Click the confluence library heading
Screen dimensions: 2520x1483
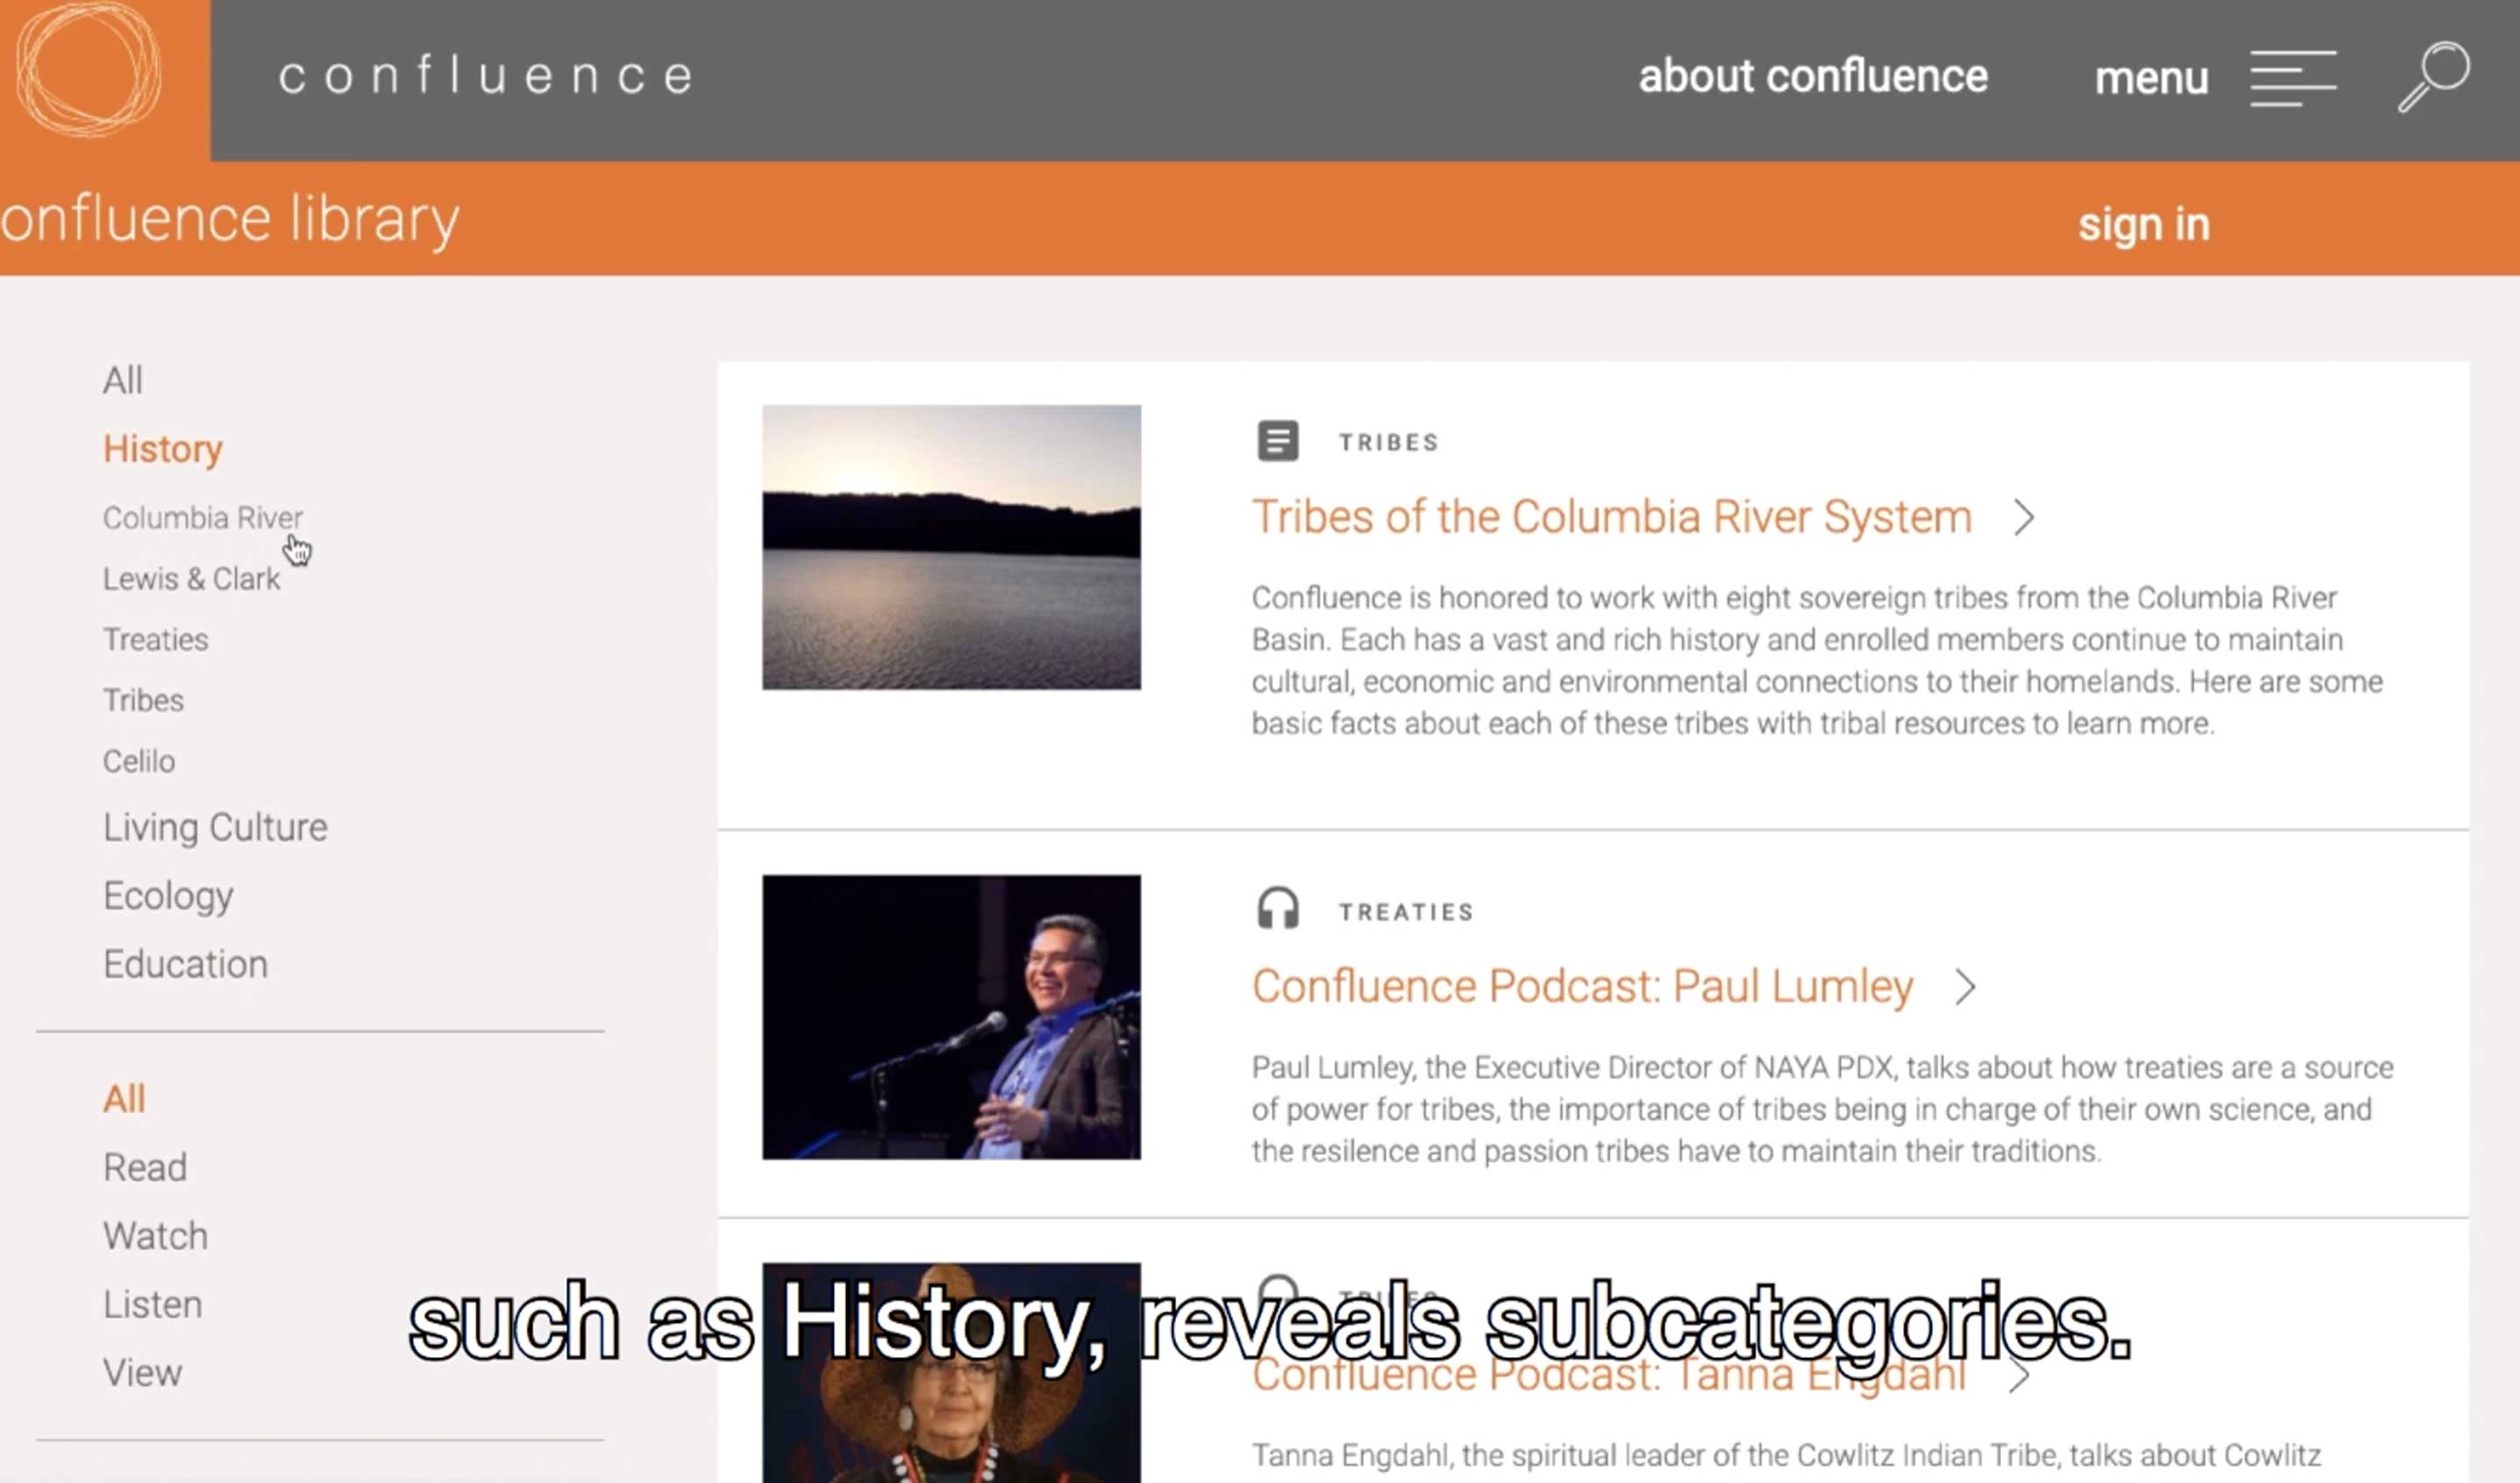[x=230, y=220]
